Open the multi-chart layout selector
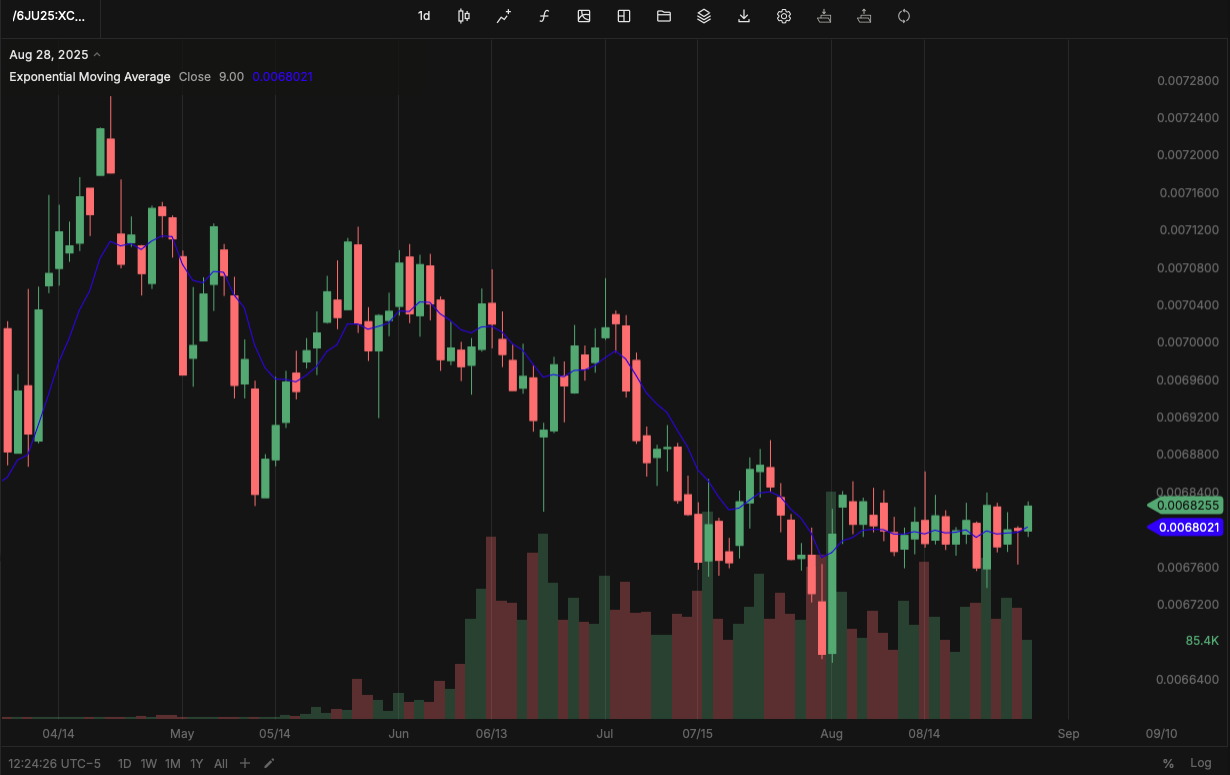 click(x=623, y=16)
